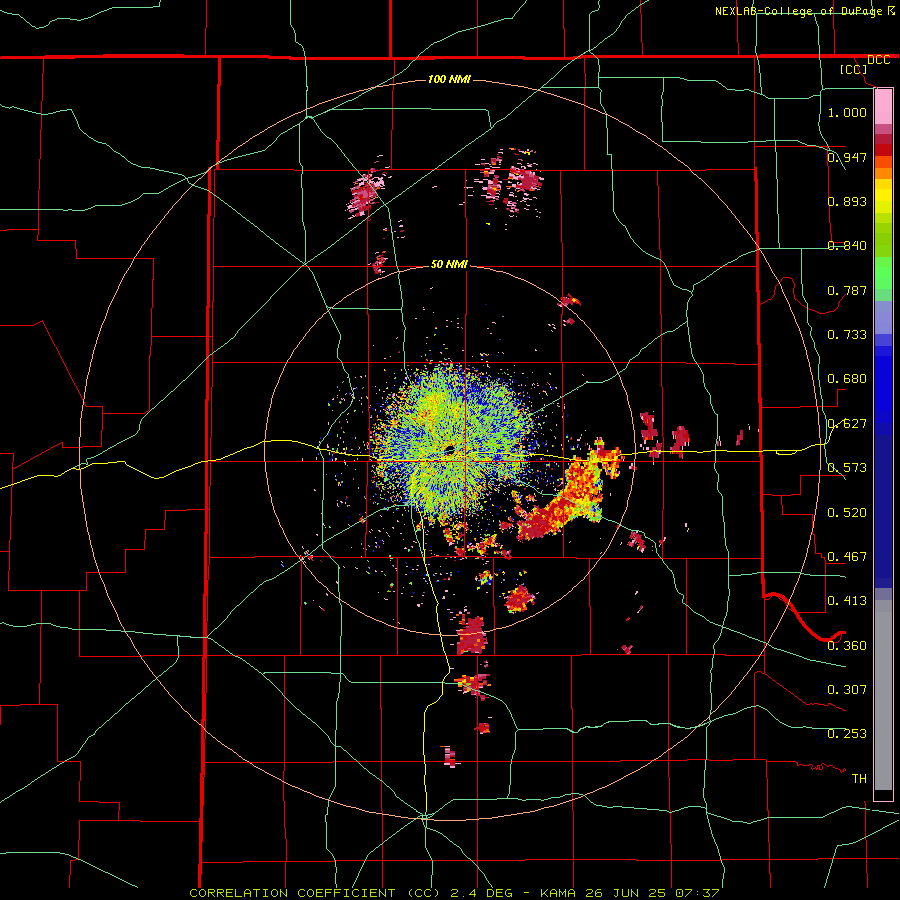Click the [CC] legend unit label

(x=854, y=69)
